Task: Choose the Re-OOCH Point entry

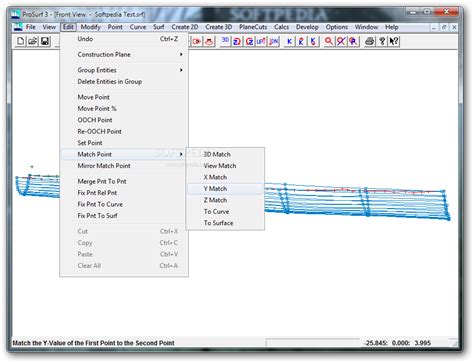Action: (124, 131)
